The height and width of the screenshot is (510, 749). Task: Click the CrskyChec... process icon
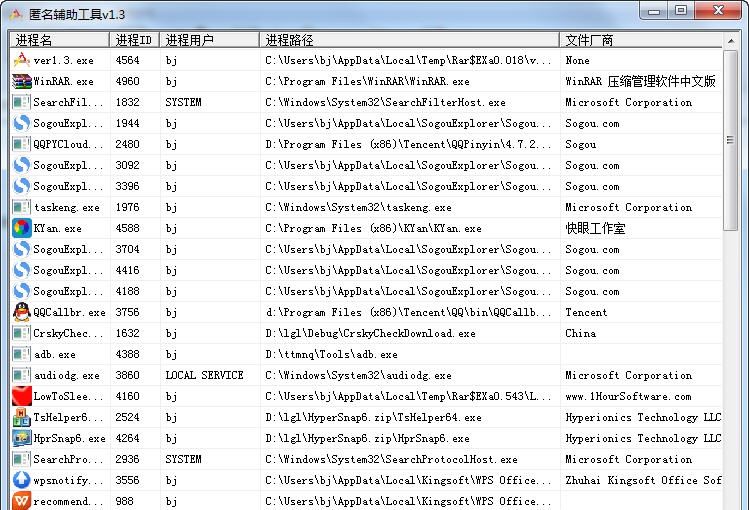21,333
